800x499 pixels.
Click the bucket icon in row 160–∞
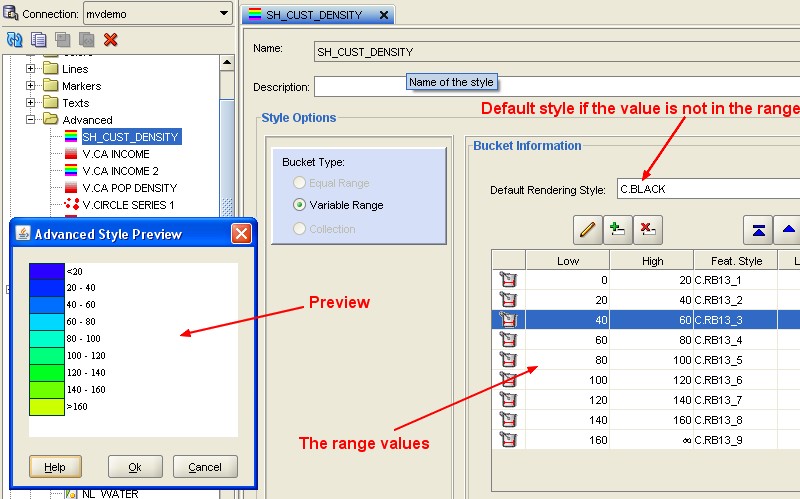pyautogui.click(x=508, y=439)
